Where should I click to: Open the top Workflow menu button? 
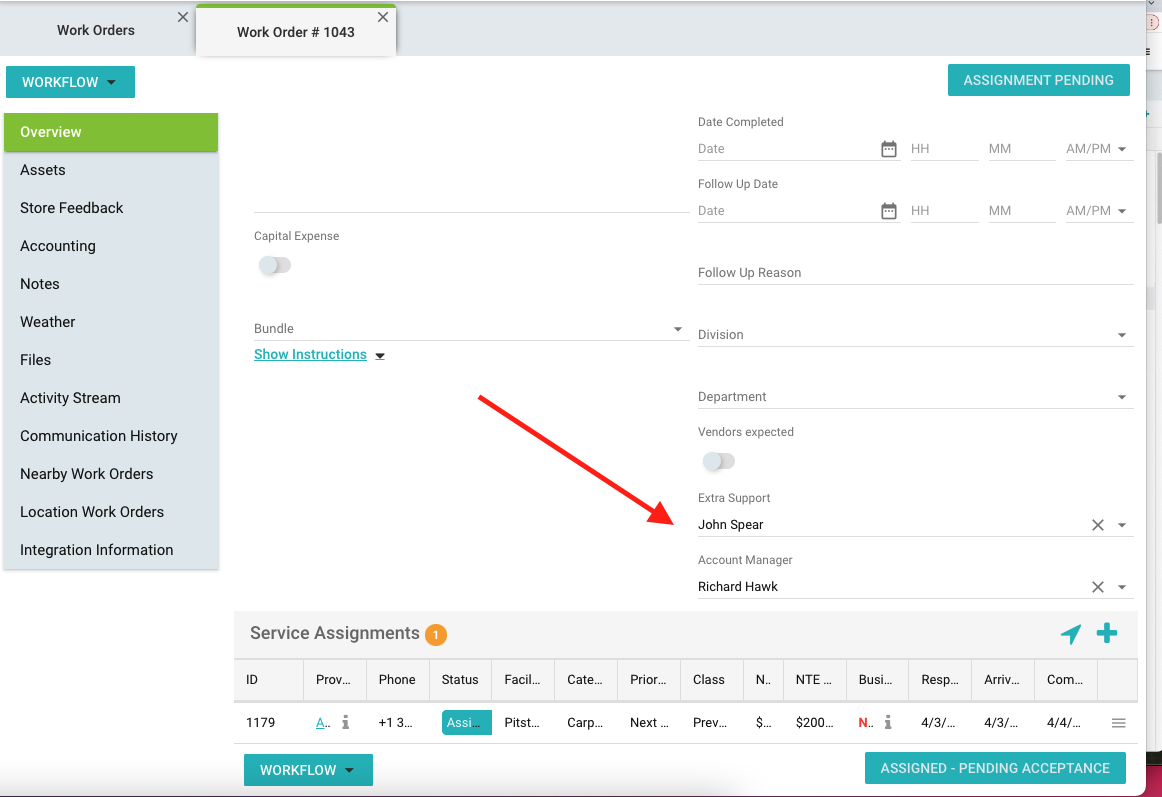click(x=70, y=82)
